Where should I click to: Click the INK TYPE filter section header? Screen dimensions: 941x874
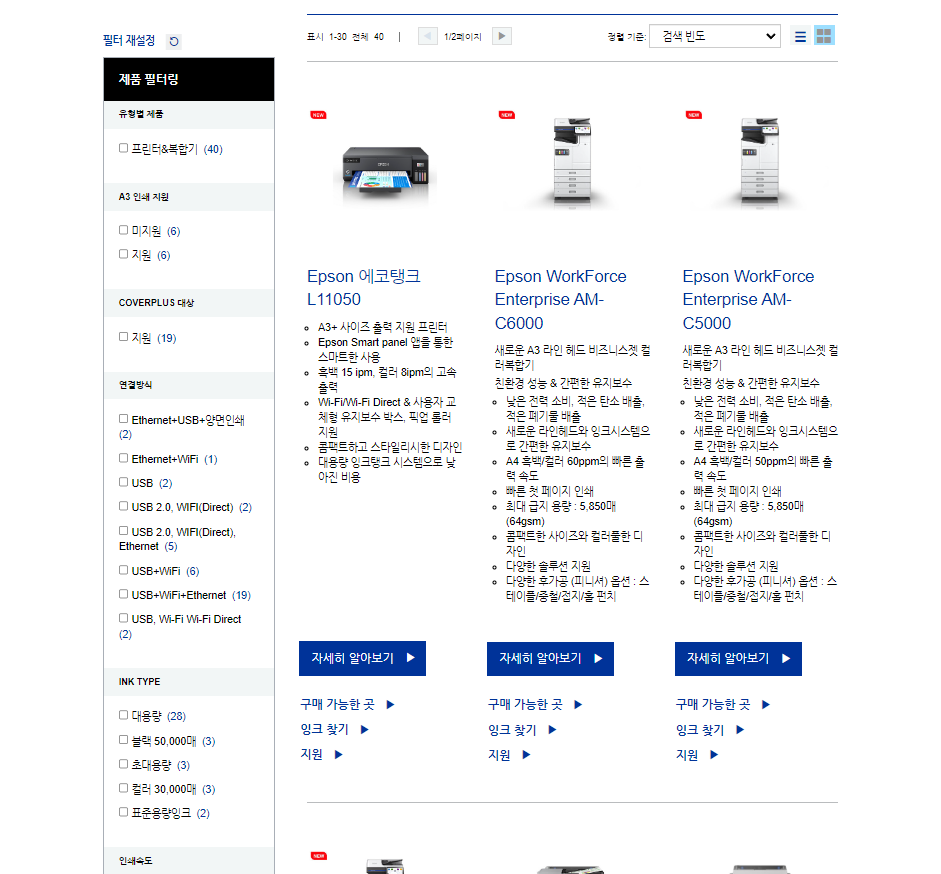pyautogui.click(x=189, y=681)
